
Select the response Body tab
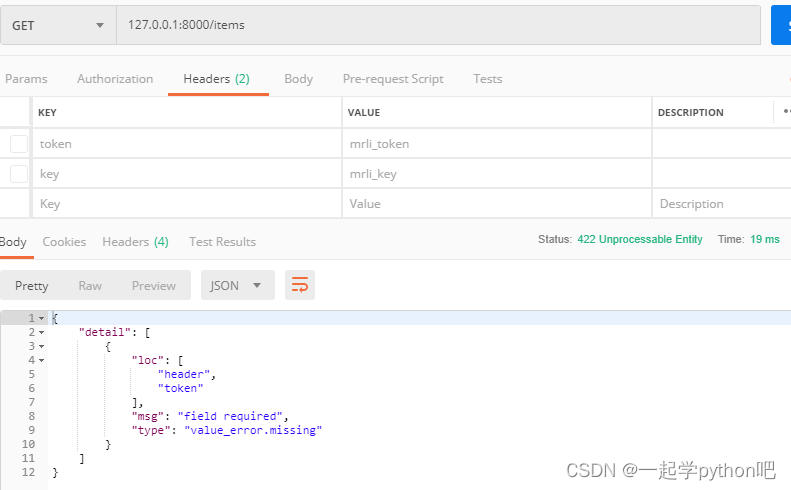[x=13, y=242]
